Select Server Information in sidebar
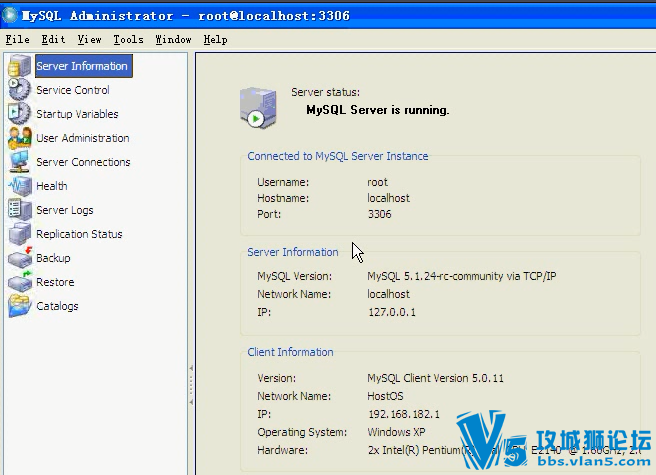656x475 pixels. click(82, 66)
